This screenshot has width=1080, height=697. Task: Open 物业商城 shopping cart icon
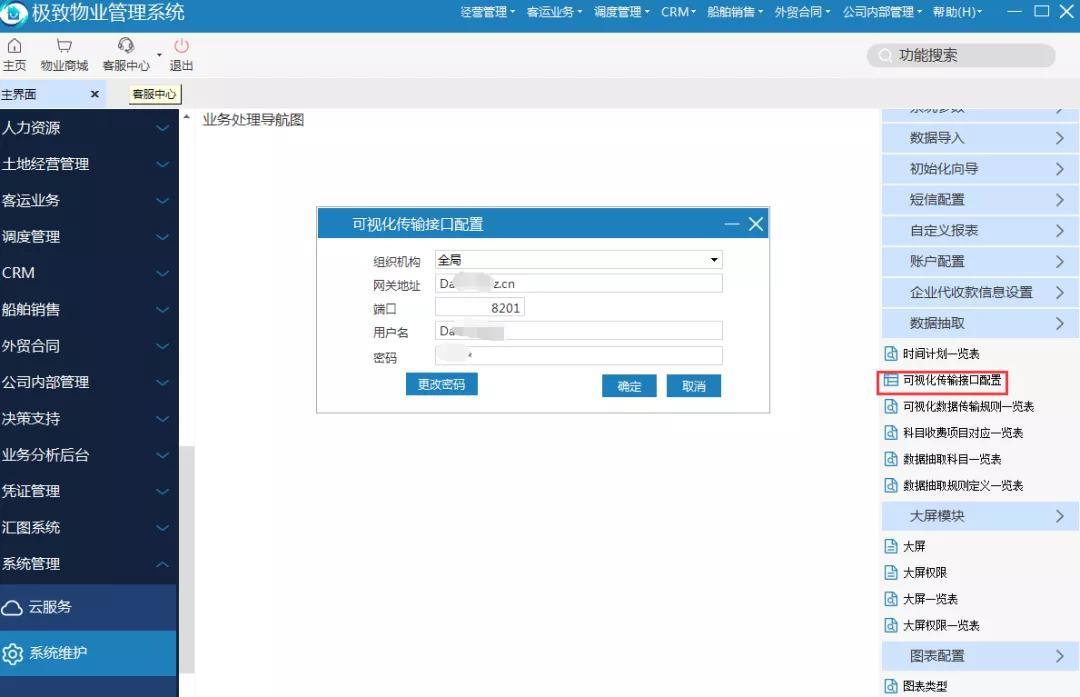tap(64, 45)
